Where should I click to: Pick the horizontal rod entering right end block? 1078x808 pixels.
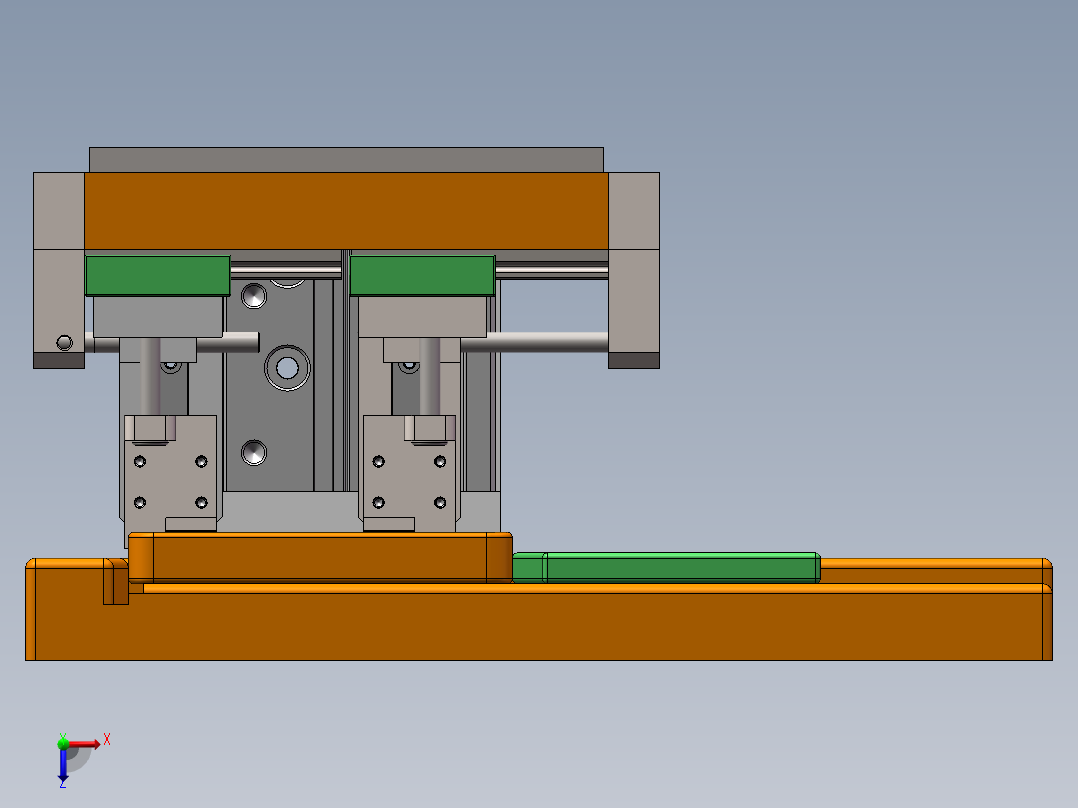534,342
